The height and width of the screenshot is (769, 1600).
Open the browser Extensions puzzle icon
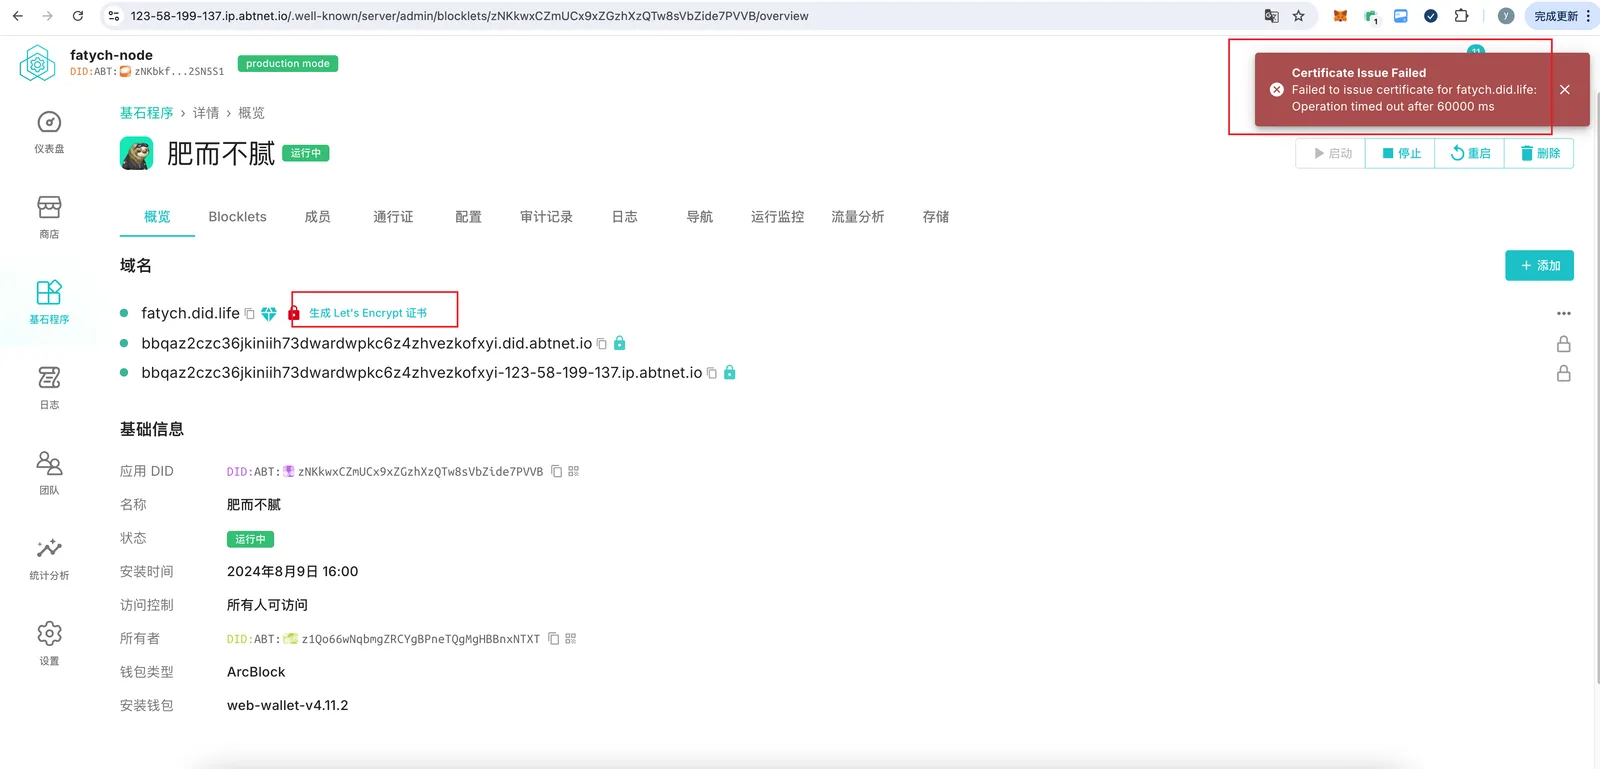click(1461, 16)
